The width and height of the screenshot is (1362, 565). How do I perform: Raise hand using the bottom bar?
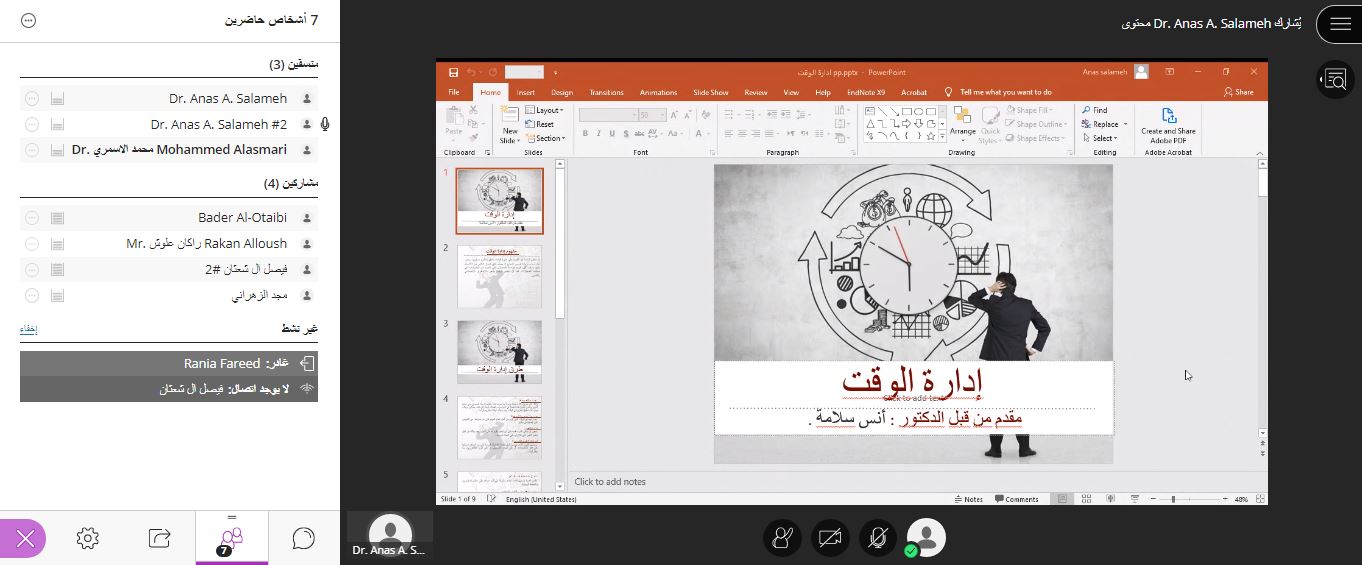[782, 538]
